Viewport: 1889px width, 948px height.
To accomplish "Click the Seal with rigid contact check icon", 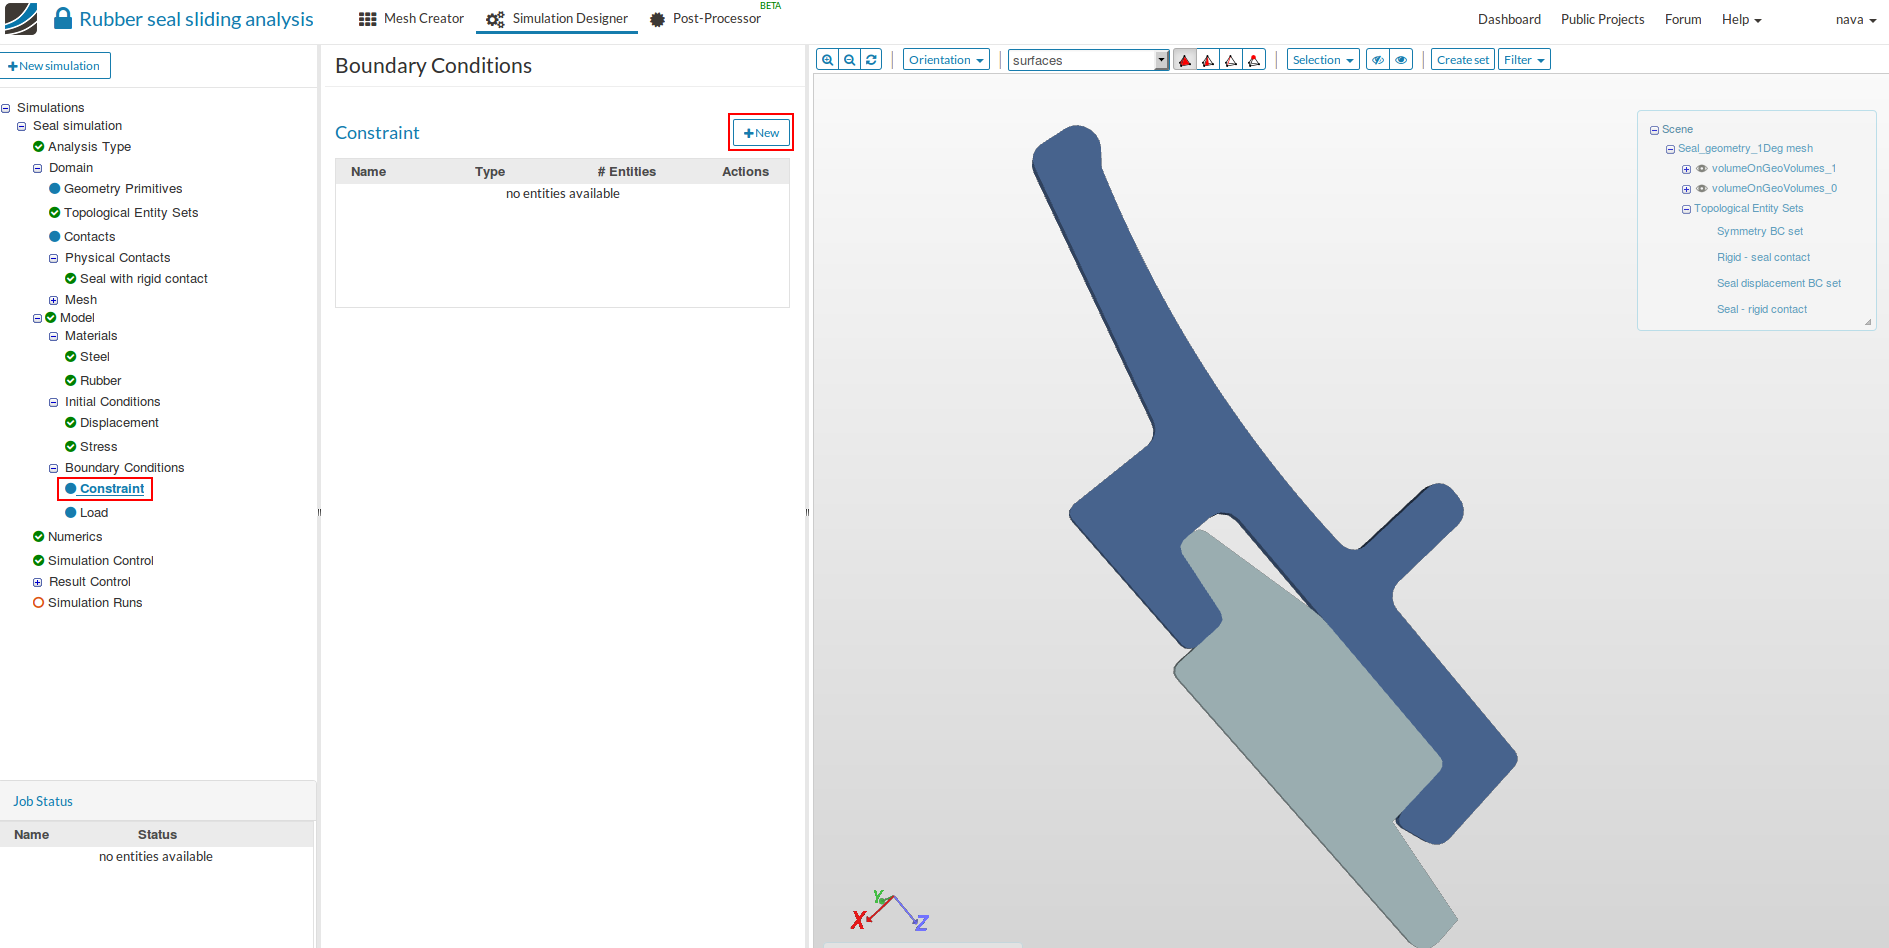I will [x=71, y=279].
